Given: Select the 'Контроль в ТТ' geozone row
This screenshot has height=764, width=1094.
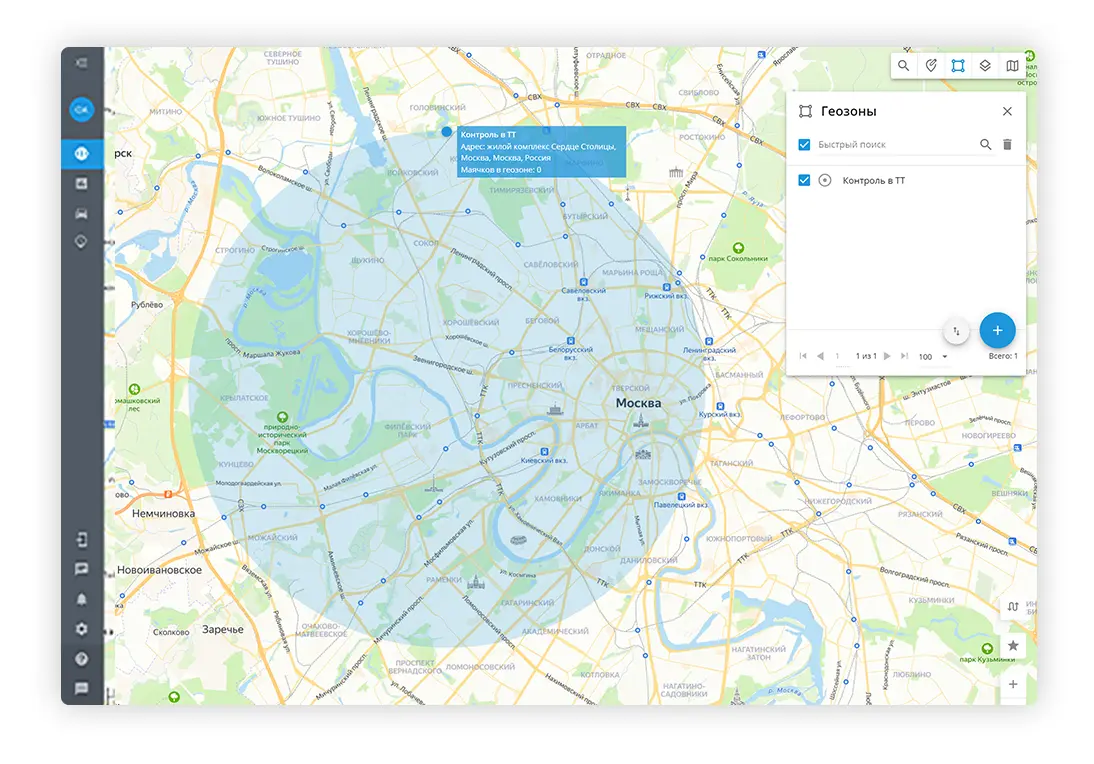Looking at the screenshot, I should 873,181.
